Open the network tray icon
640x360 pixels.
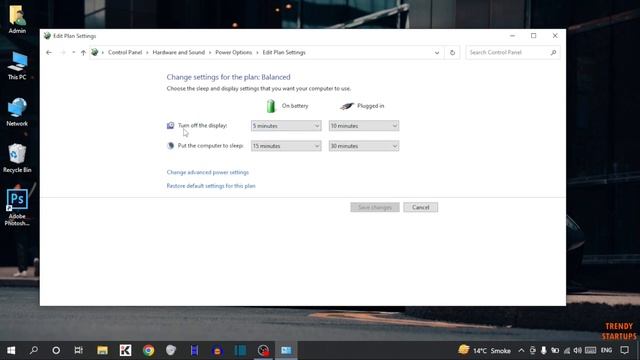pyautogui.click(x=567, y=350)
